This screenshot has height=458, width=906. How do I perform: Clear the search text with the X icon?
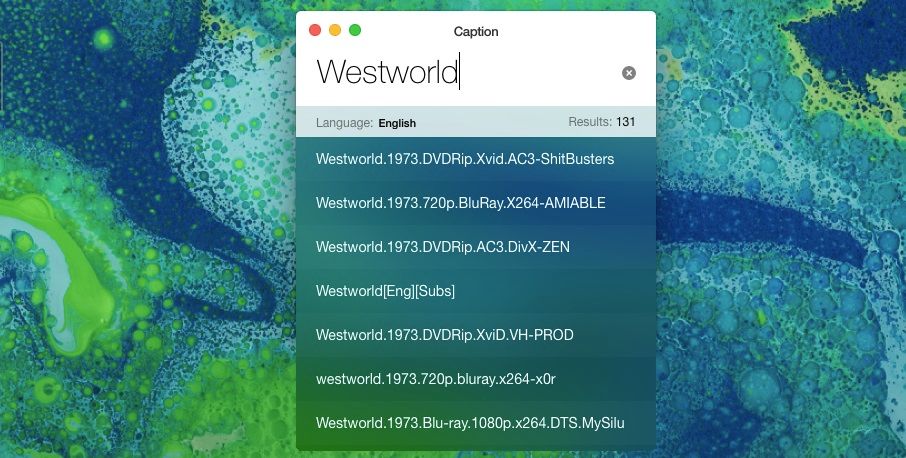click(628, 73)
